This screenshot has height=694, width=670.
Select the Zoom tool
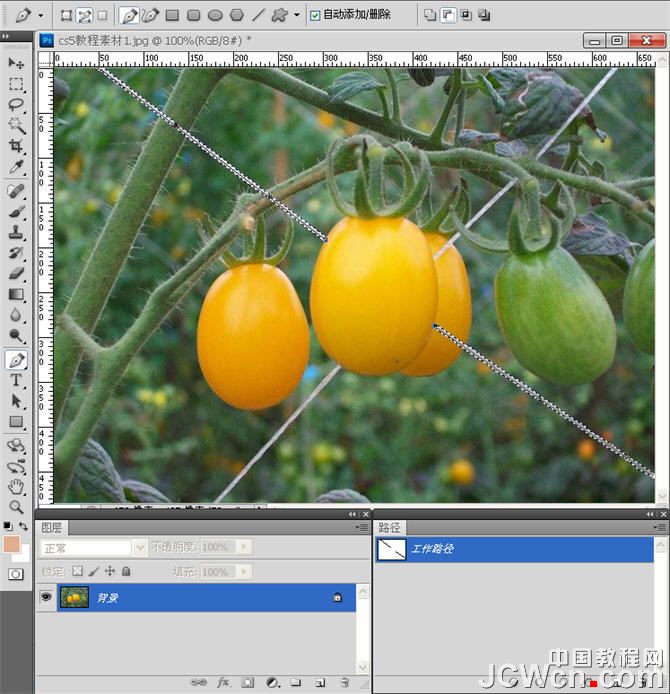(x=16, y=507)
